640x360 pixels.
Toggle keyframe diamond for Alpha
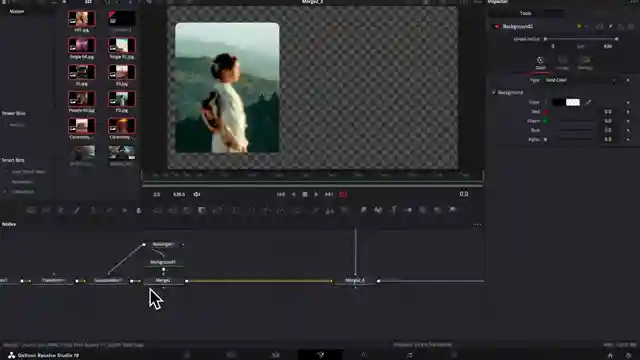(x=628, y=139)
